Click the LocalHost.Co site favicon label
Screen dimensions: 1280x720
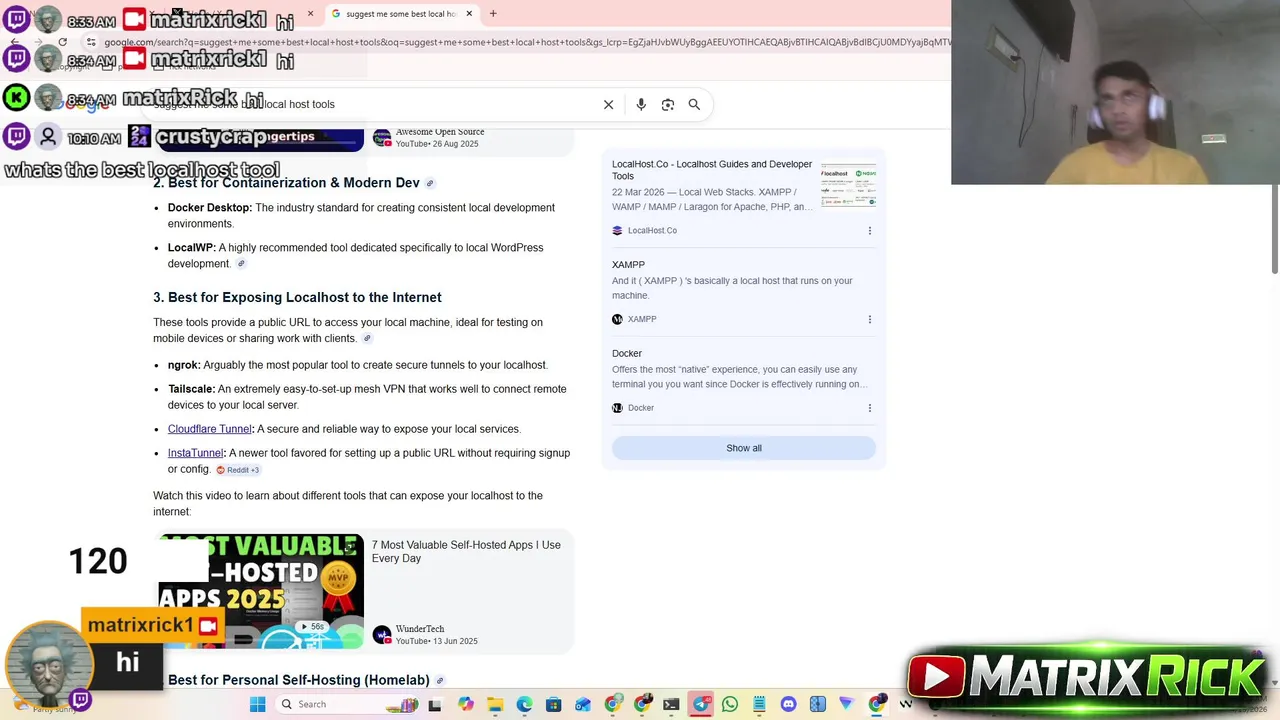click(x=644, y=231)
